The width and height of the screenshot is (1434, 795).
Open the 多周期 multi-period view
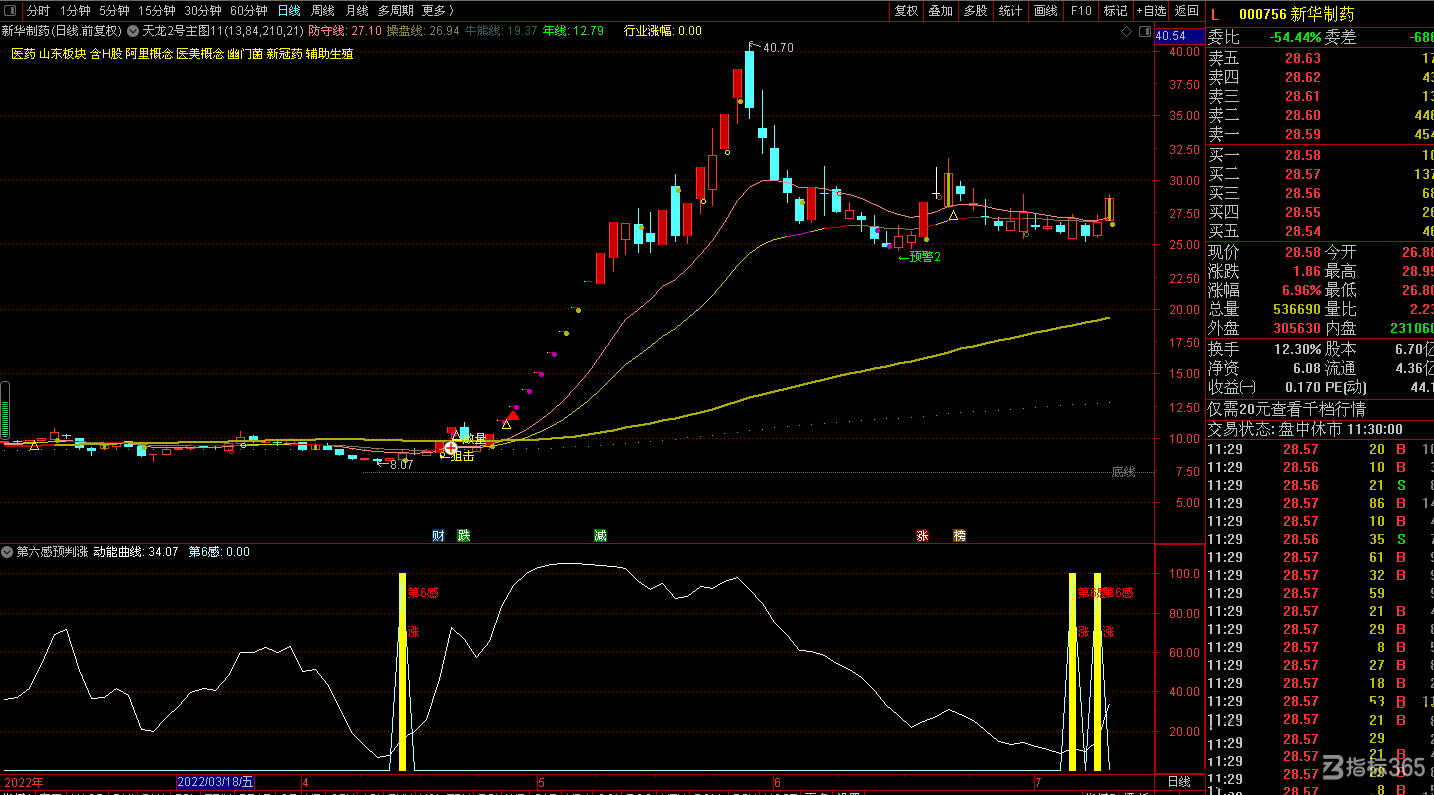tap(395, 11)
